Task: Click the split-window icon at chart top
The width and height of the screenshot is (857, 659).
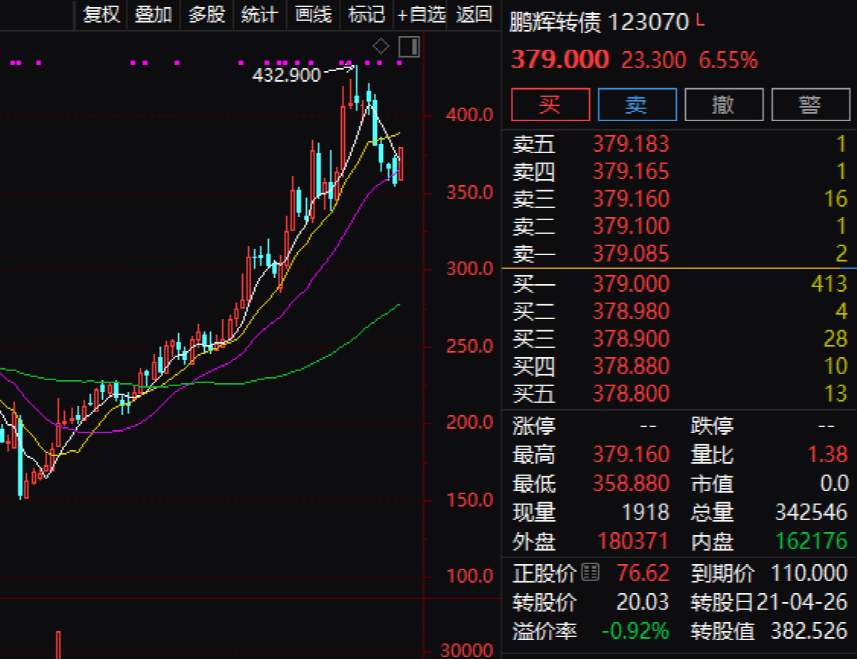Action: 408,46
